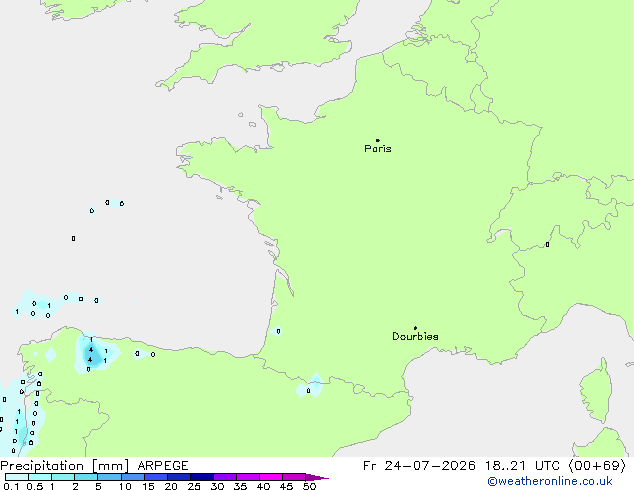This screenshot has height=490, width=634.
Task: Pick the 2 to 5 mm legend swatch
Action: [x=86, y=477]
